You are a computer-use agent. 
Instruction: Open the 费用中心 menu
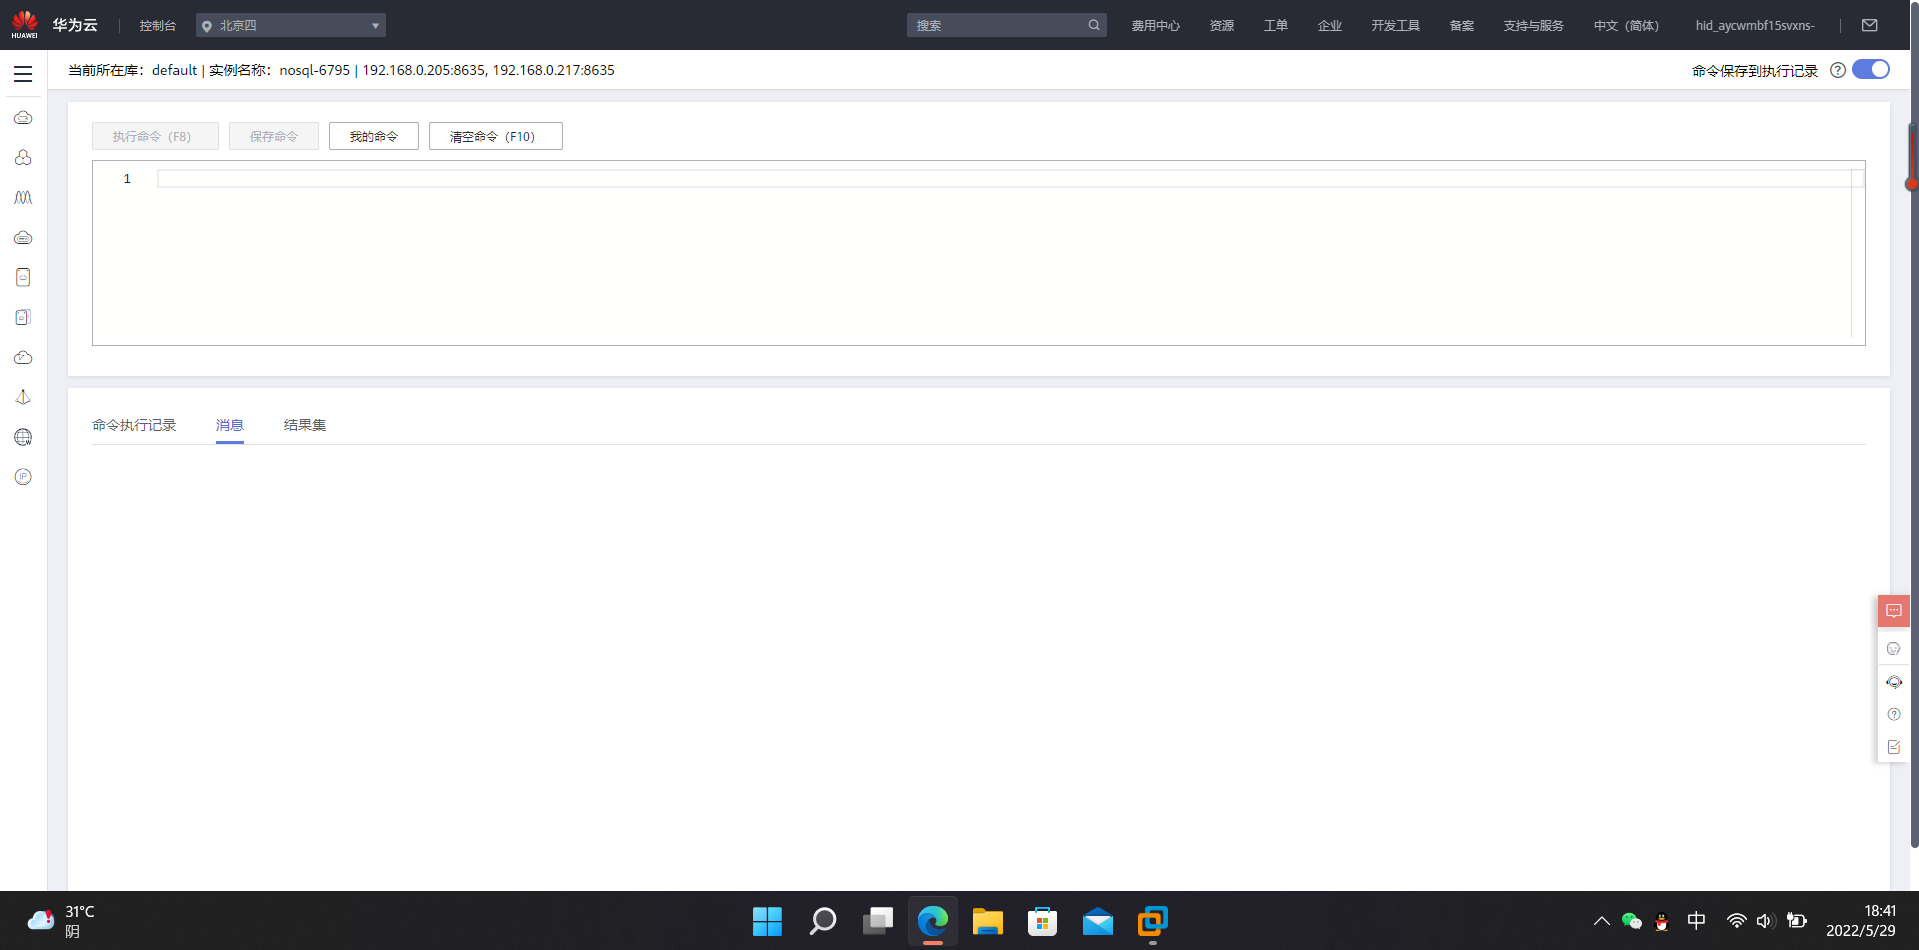(1156, 26)
